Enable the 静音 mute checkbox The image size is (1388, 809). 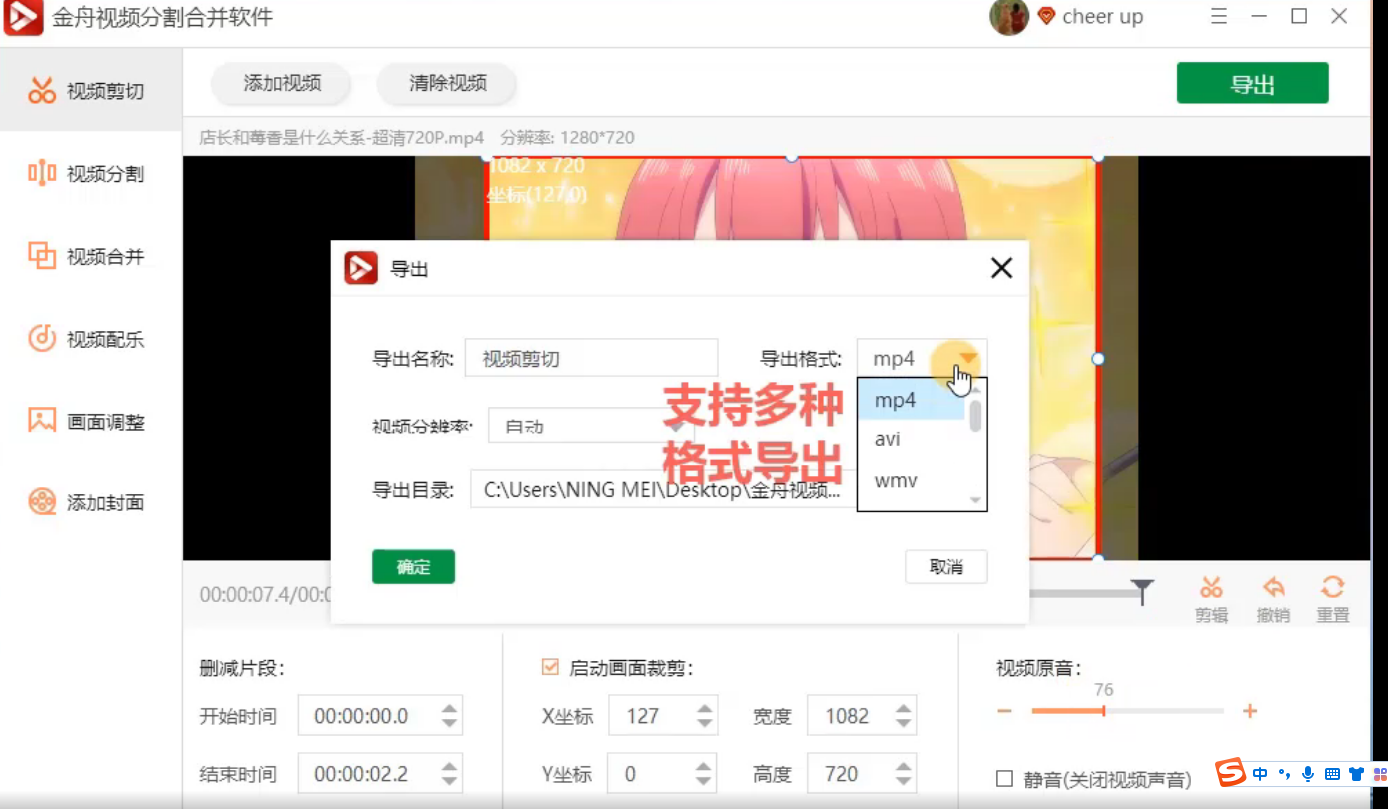(1005, 779)
